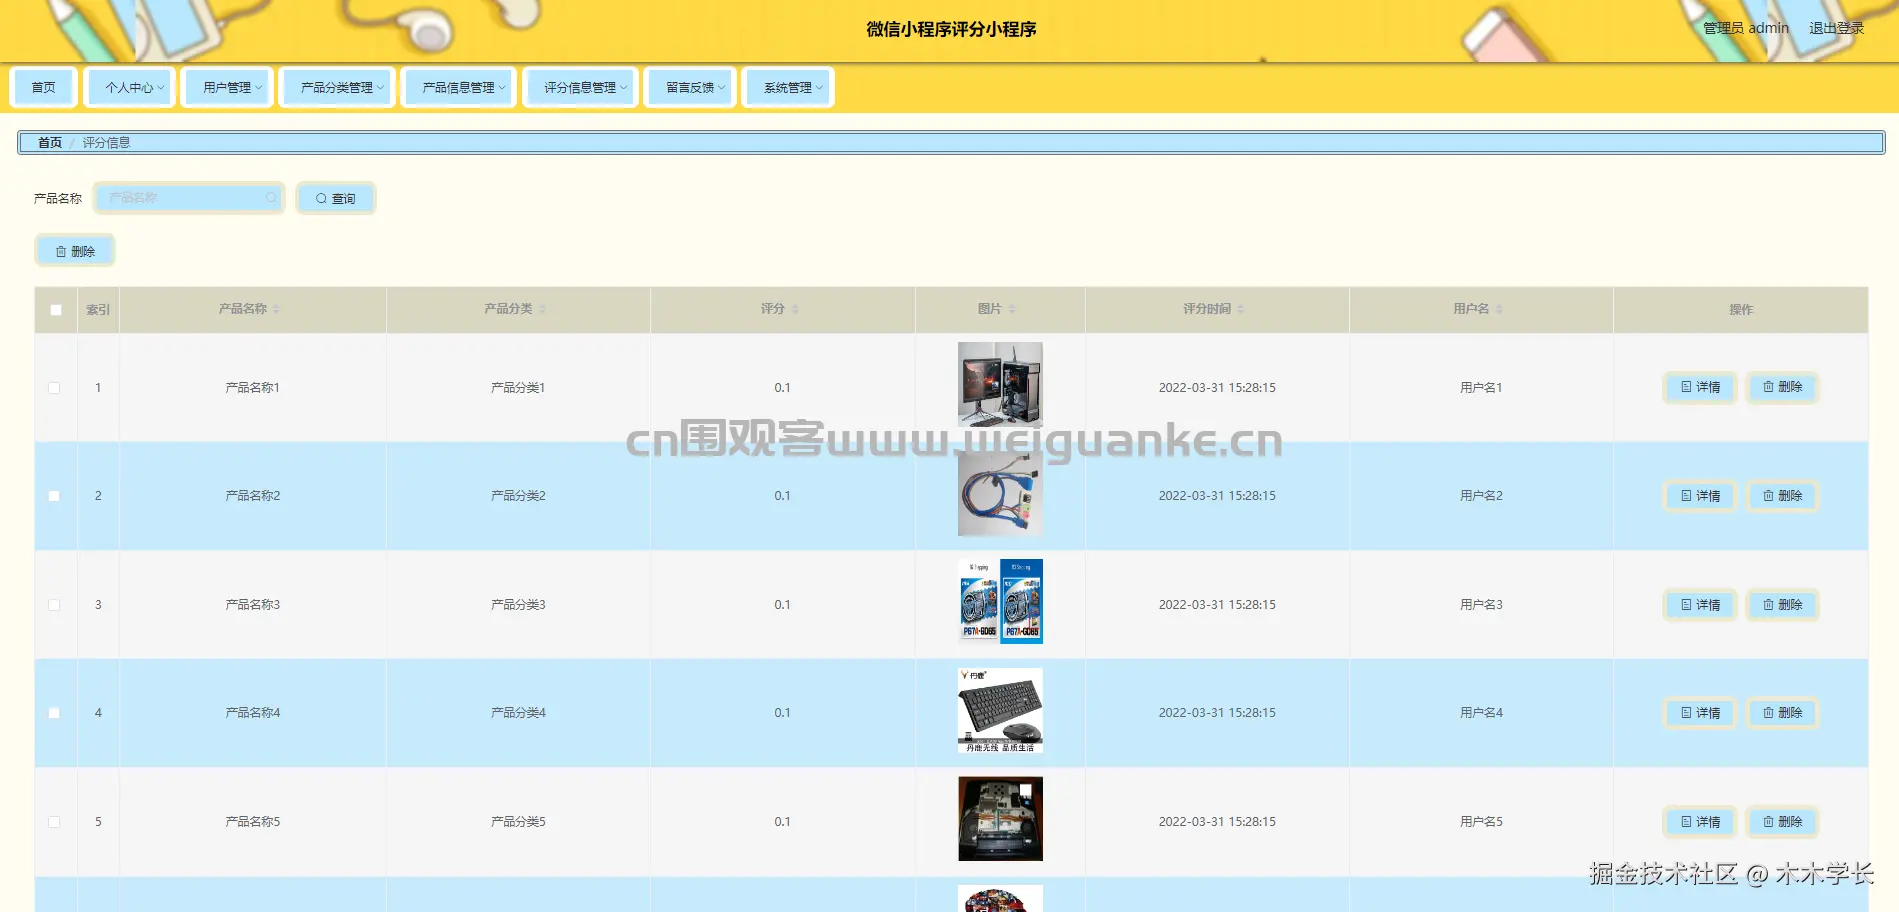
Task: Click 删除 in the 产品名称4 row
Action: tap(1782, 713)
